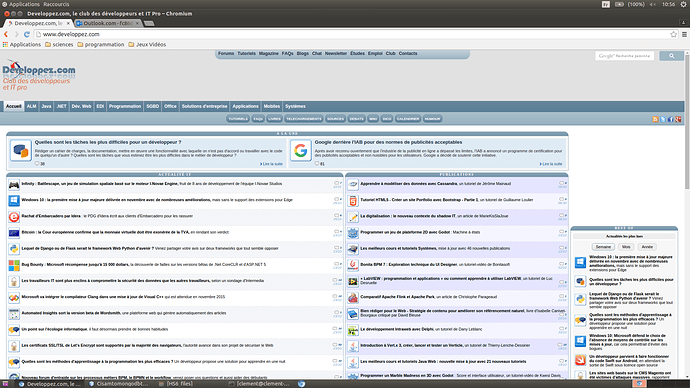Click the Google logo article thumbnail
Image resolution: width=690 pixels, height=388 pixels.
(x=301, y=150)
